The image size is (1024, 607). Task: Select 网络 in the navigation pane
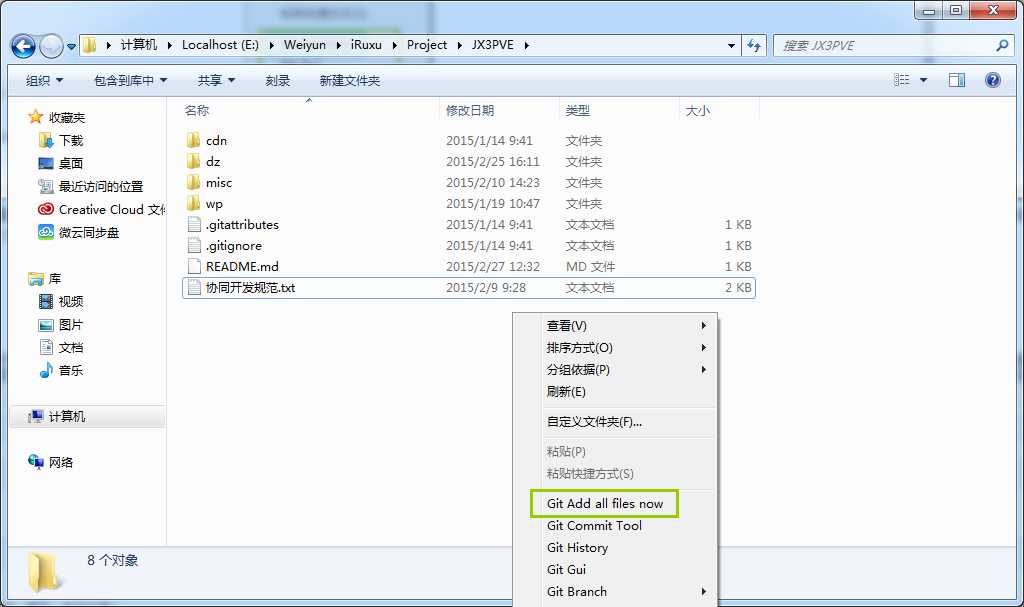pos(61,463)
